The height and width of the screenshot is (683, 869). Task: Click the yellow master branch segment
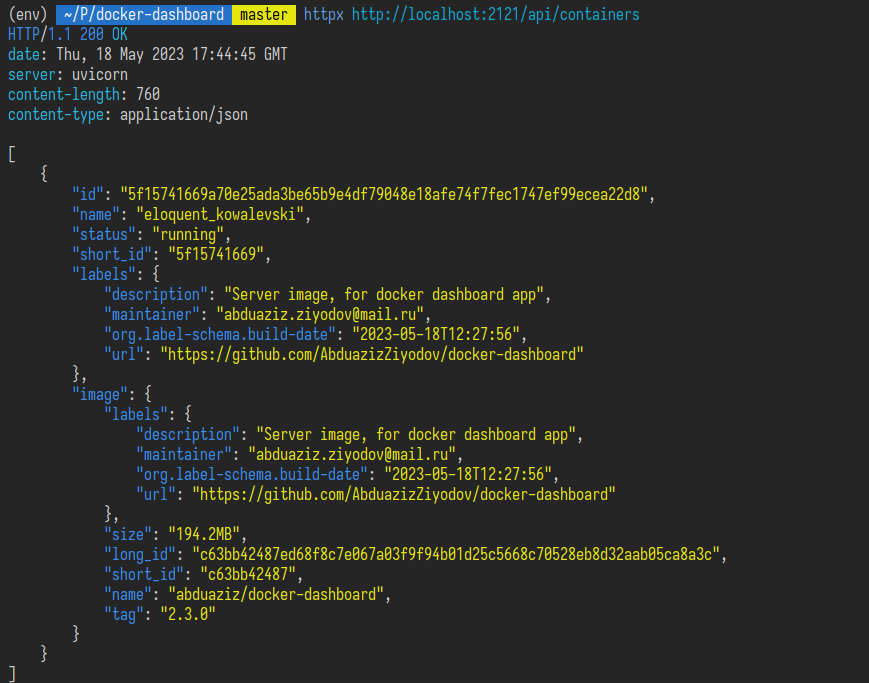click(264, 14)
